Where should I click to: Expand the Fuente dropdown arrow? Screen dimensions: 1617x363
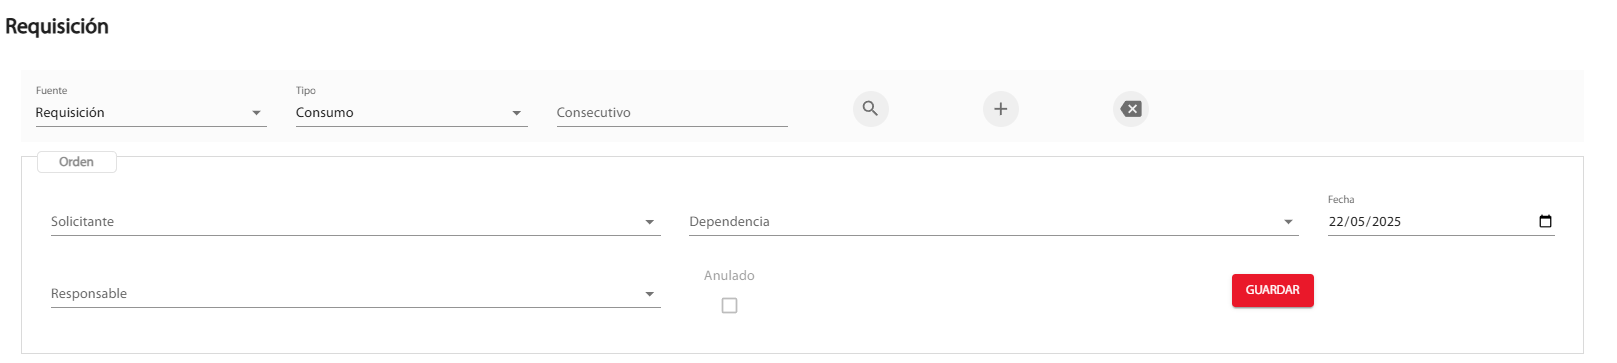257,113
